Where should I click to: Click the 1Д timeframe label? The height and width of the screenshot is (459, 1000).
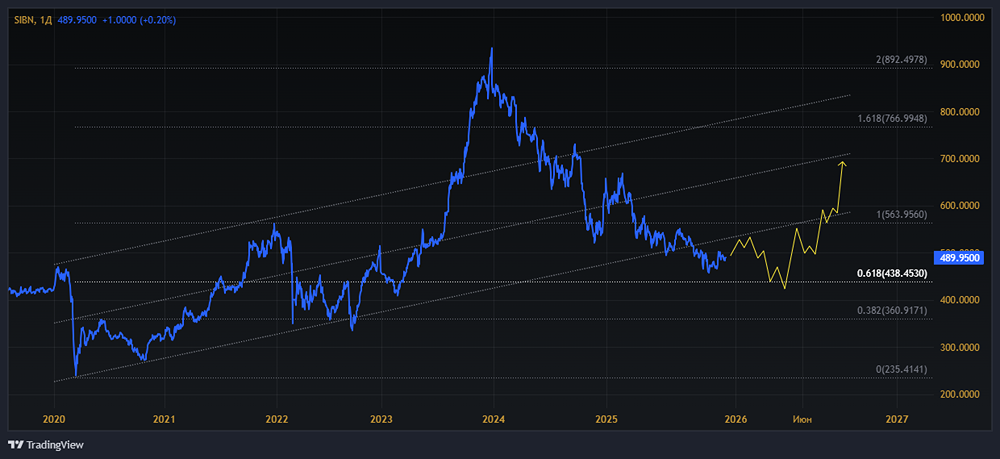pyautogui.click(x=45, y=20)
